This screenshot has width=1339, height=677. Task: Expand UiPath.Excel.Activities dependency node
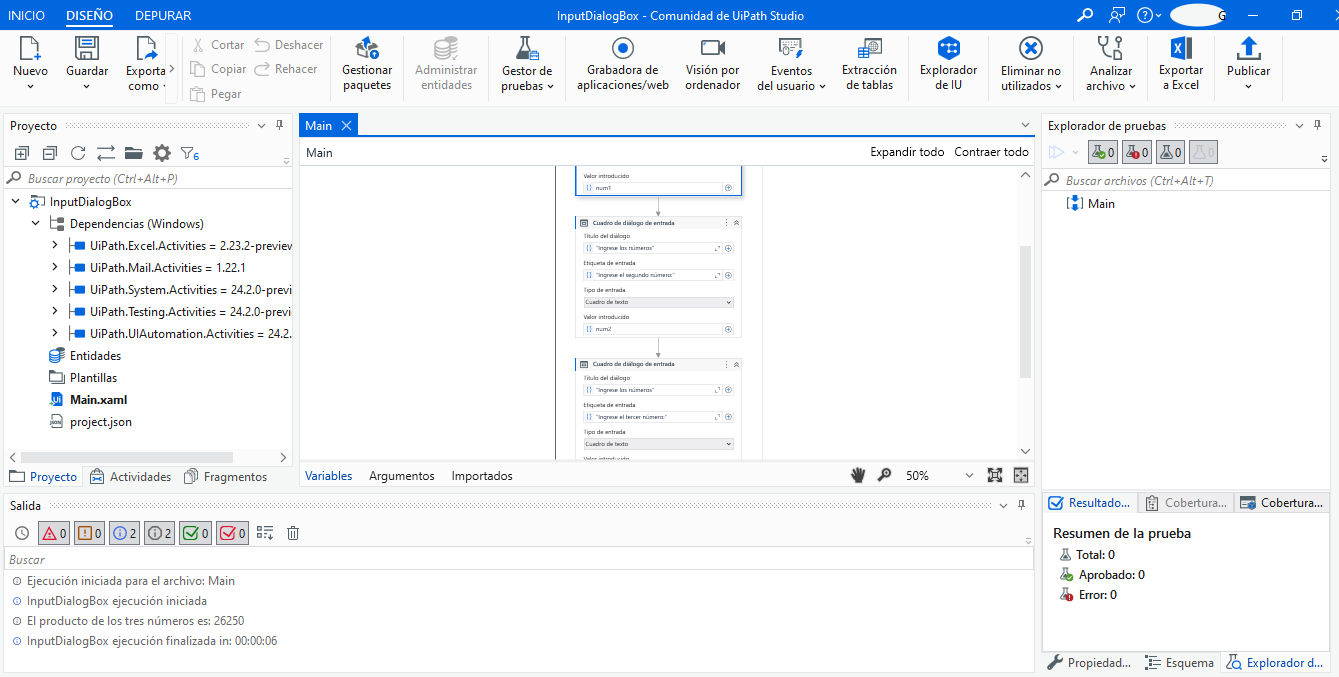point(55,245)
